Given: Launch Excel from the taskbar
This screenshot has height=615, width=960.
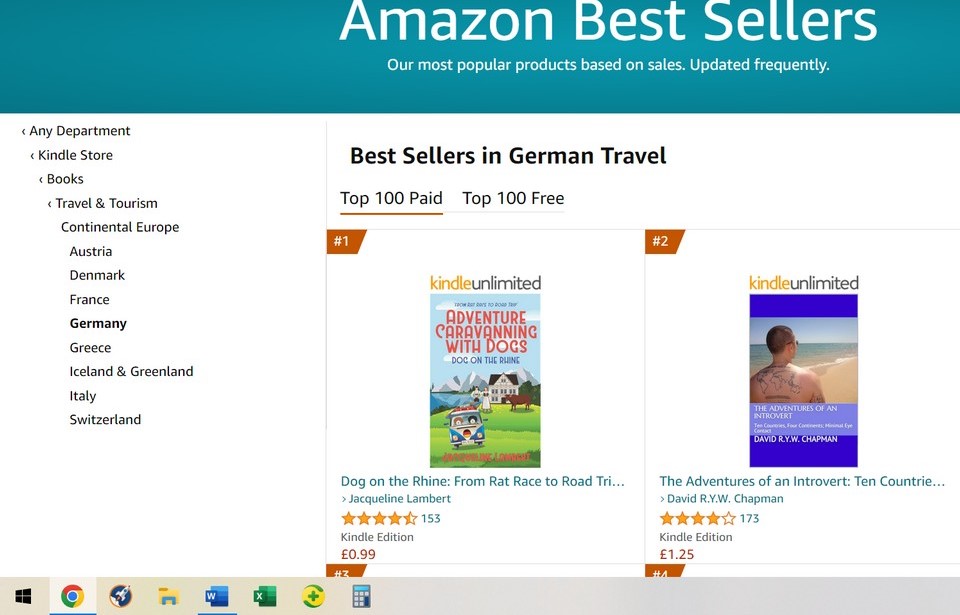Looking at the screenshot, I should (x=264, y=597).
